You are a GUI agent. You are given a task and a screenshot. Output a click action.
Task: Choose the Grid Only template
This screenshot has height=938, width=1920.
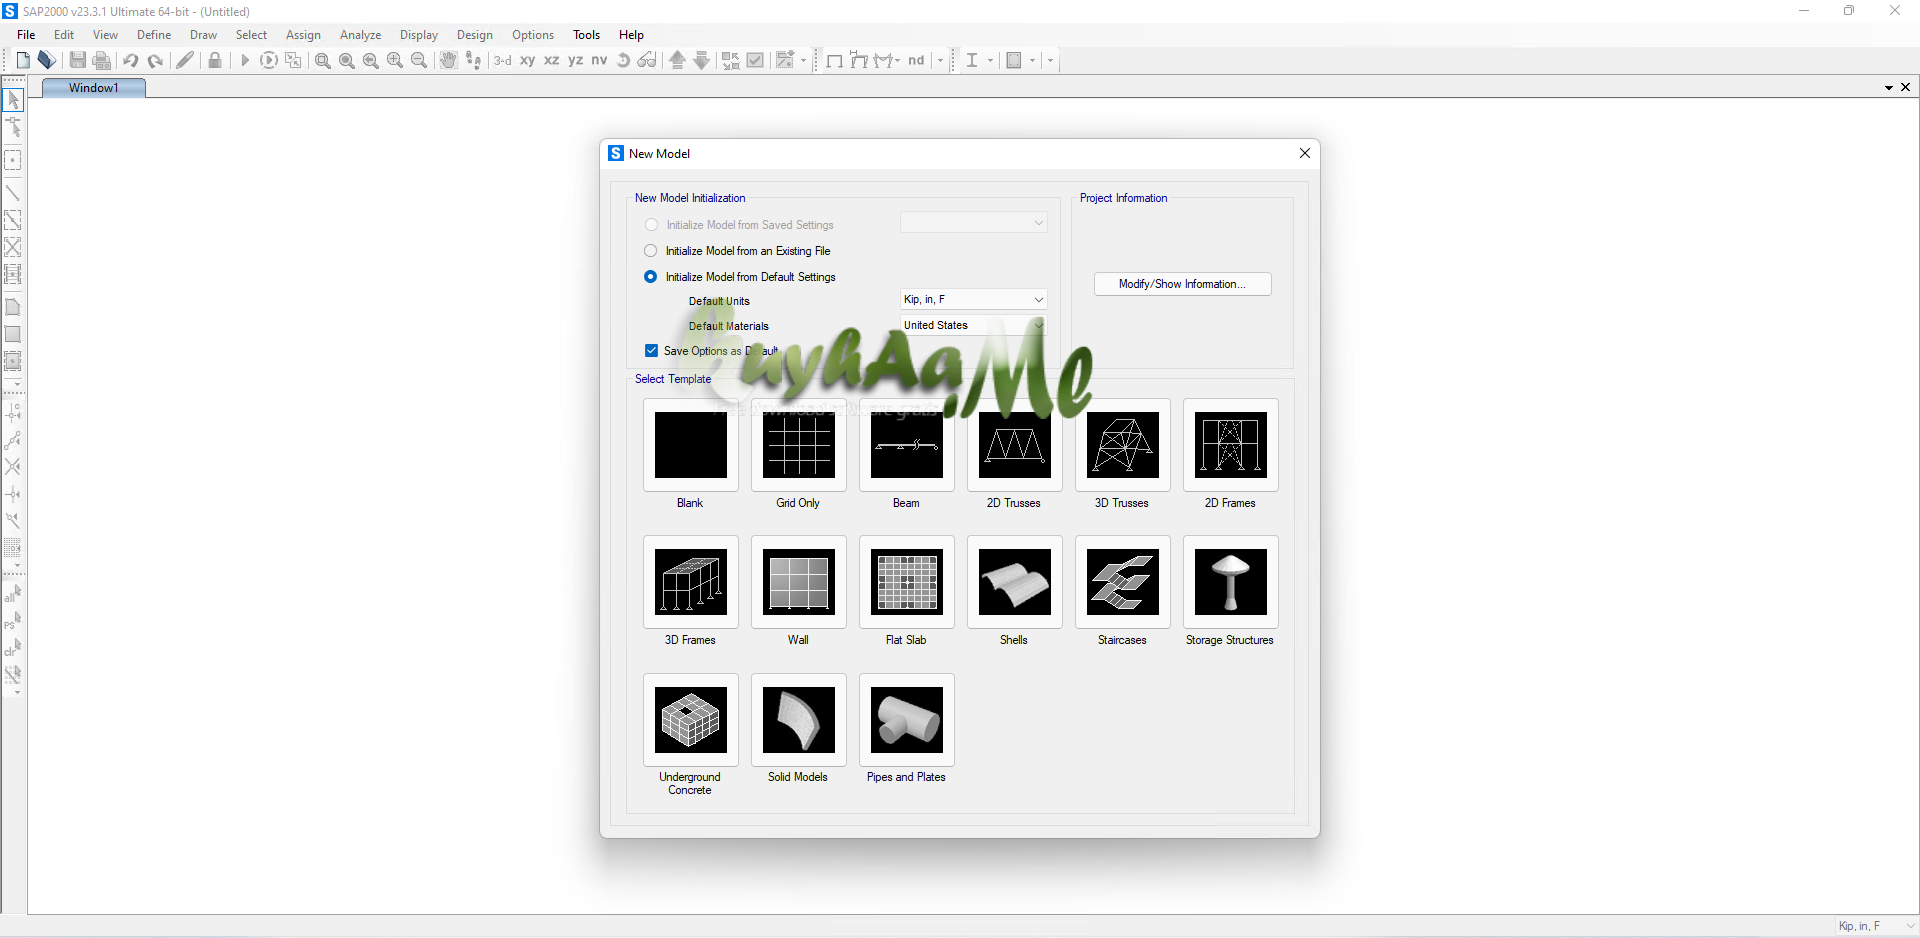(x=799, y=445)
